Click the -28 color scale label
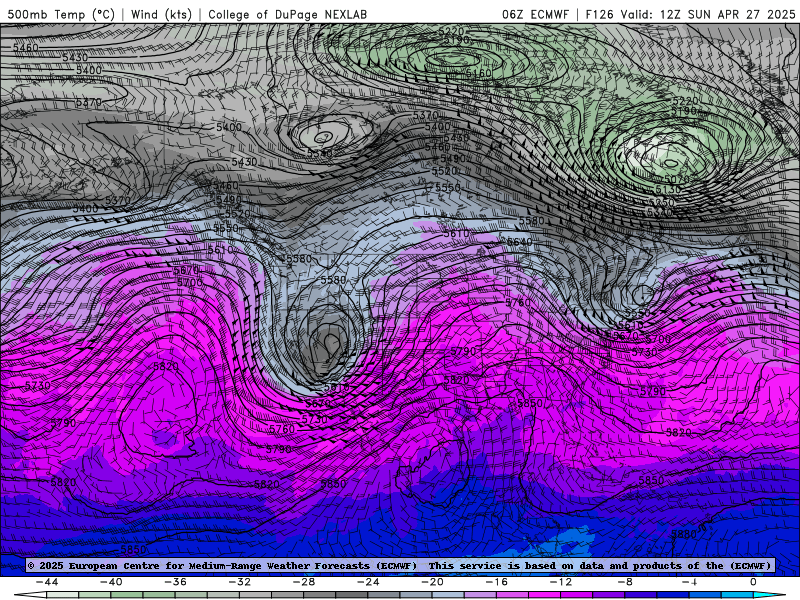This screenshot has height=600, width=800. [304, 582]
